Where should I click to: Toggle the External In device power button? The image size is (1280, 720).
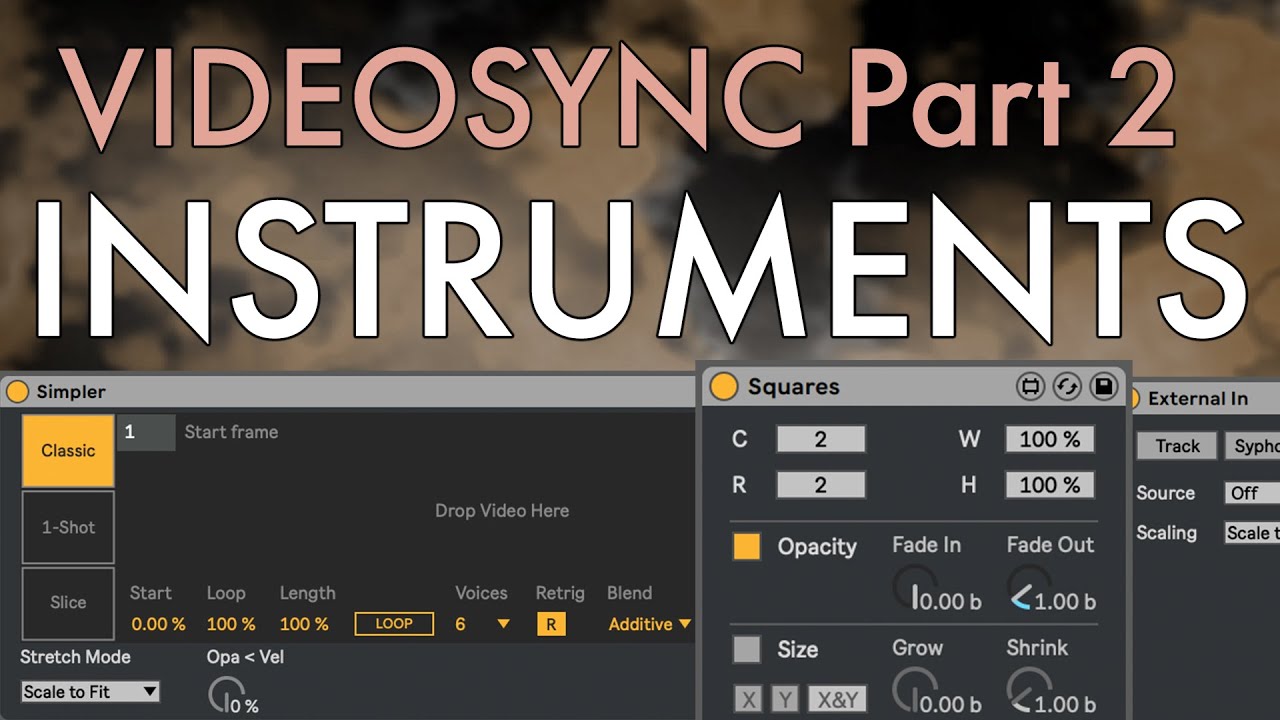tap(1133, 398)
